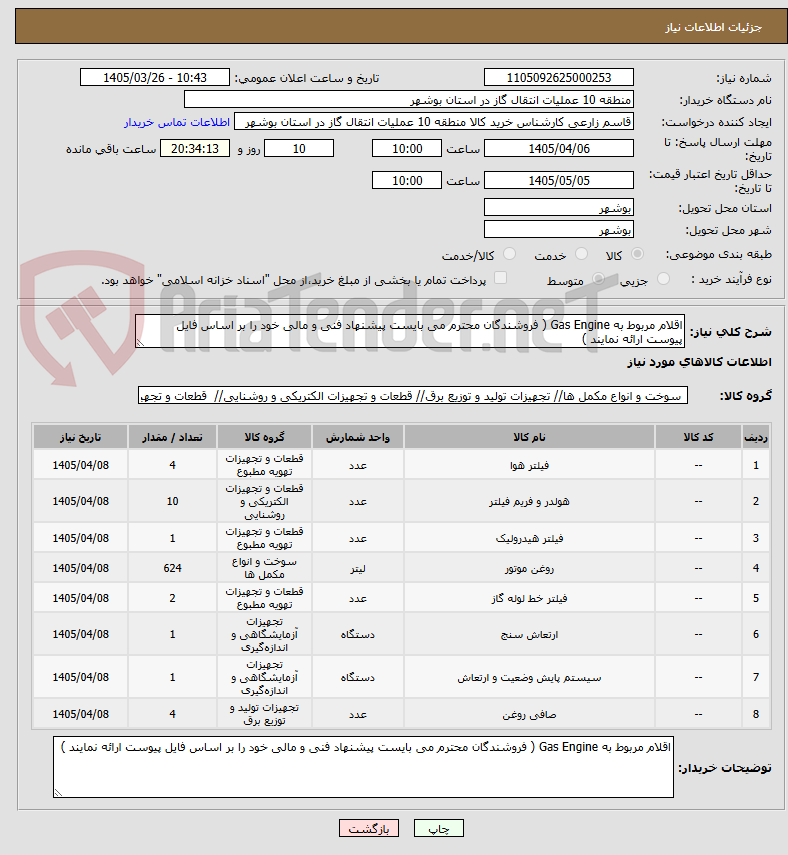Click the شرح کلی نیاز text area
Screen dimensions: 788x855
[410, 331]
